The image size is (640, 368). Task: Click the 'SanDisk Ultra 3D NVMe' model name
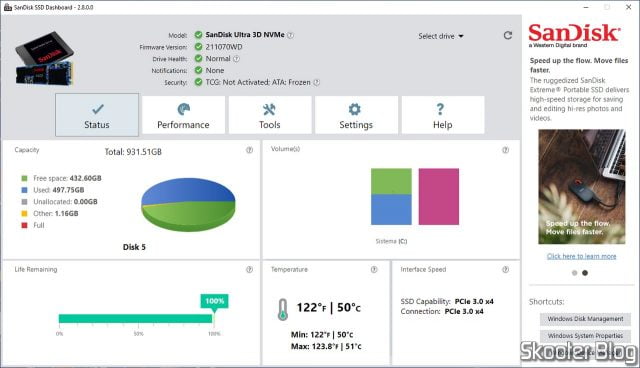[245, 35]
